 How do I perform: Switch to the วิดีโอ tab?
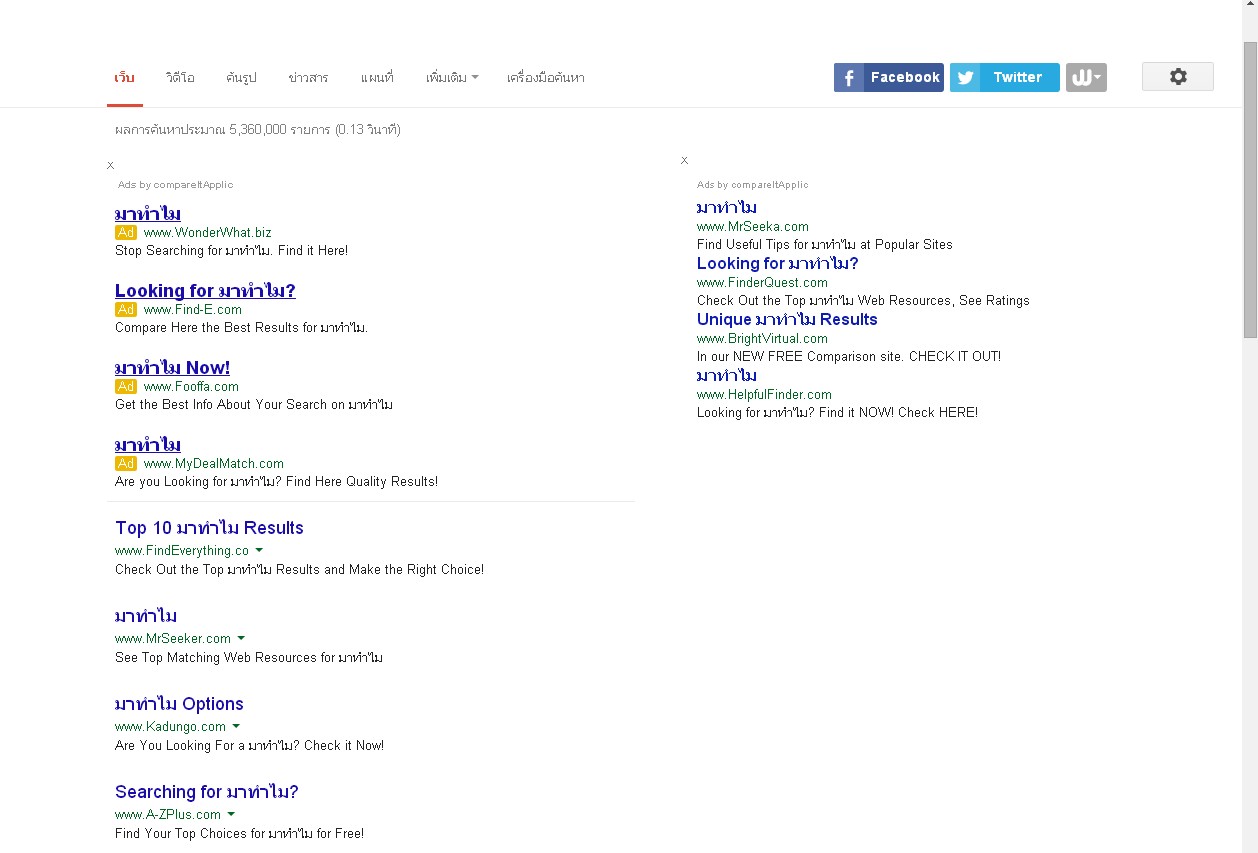click(181, 77)
